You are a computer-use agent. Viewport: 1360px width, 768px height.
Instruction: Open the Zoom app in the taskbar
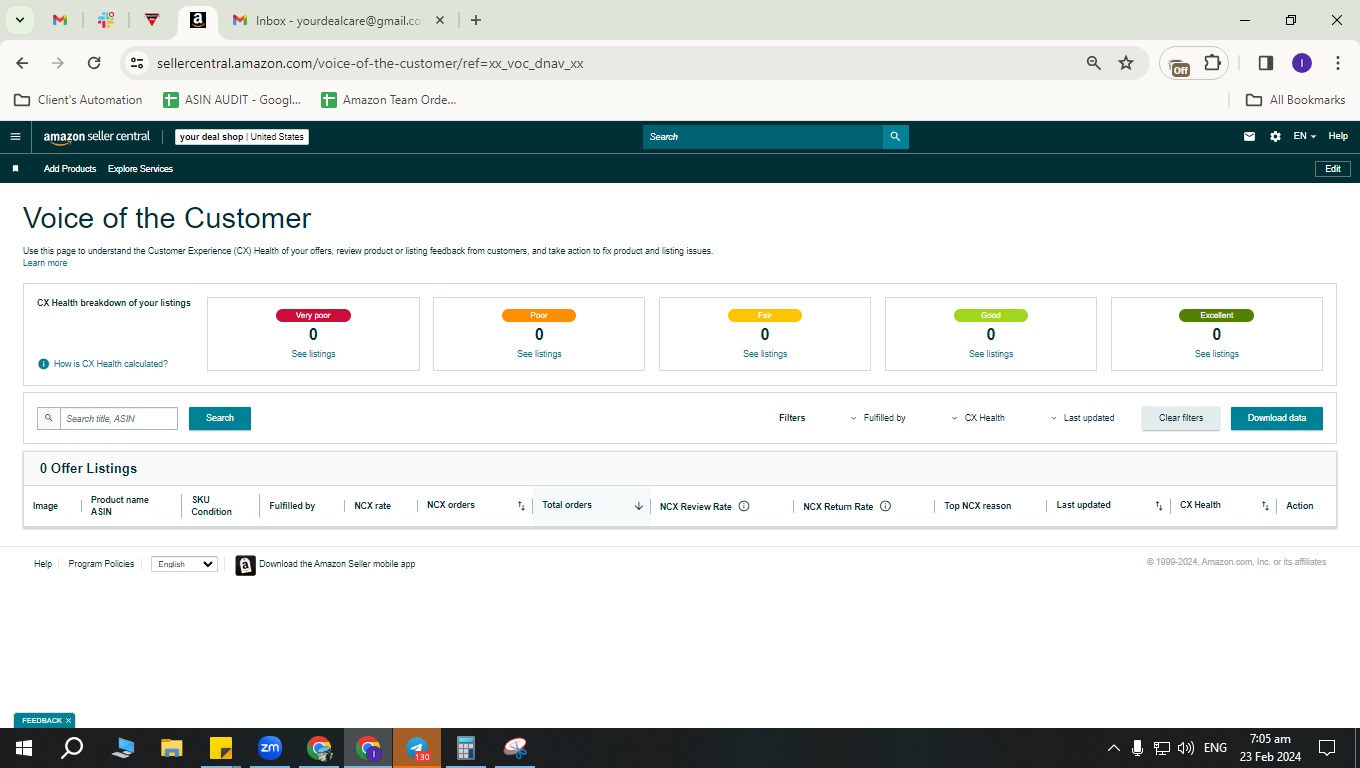[270, 748]
